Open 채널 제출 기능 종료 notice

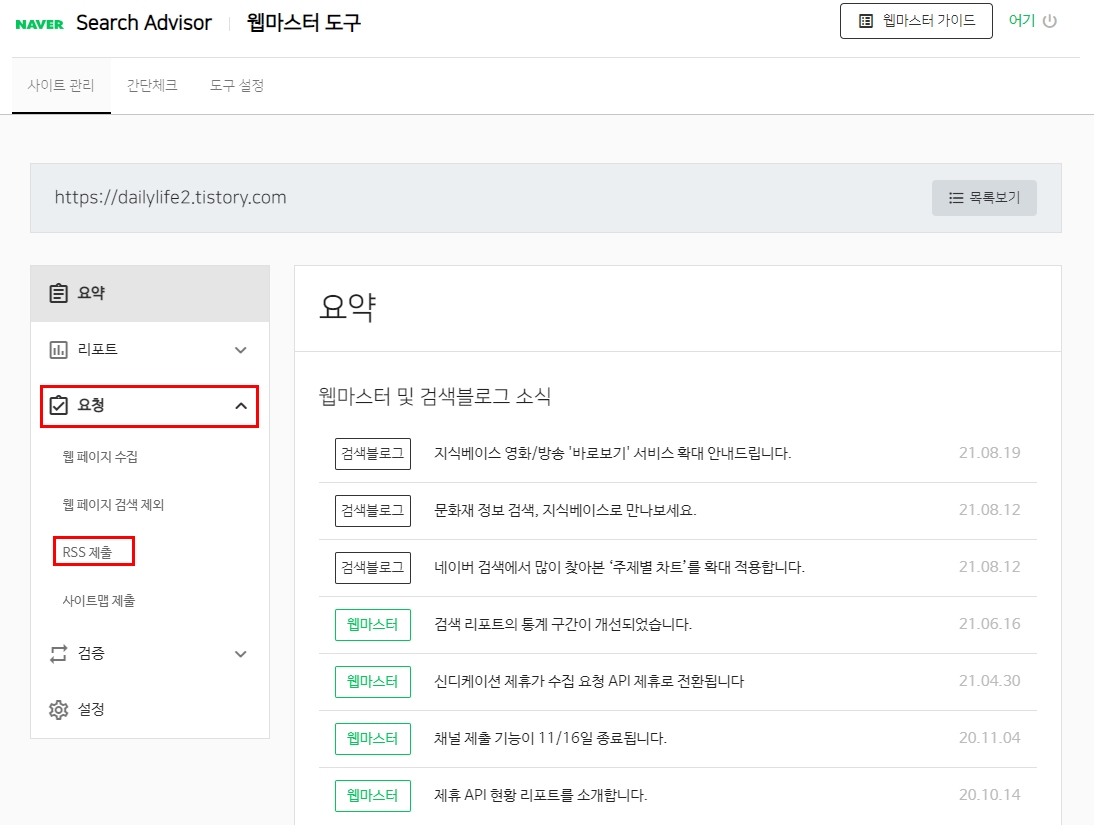(550, 738)
